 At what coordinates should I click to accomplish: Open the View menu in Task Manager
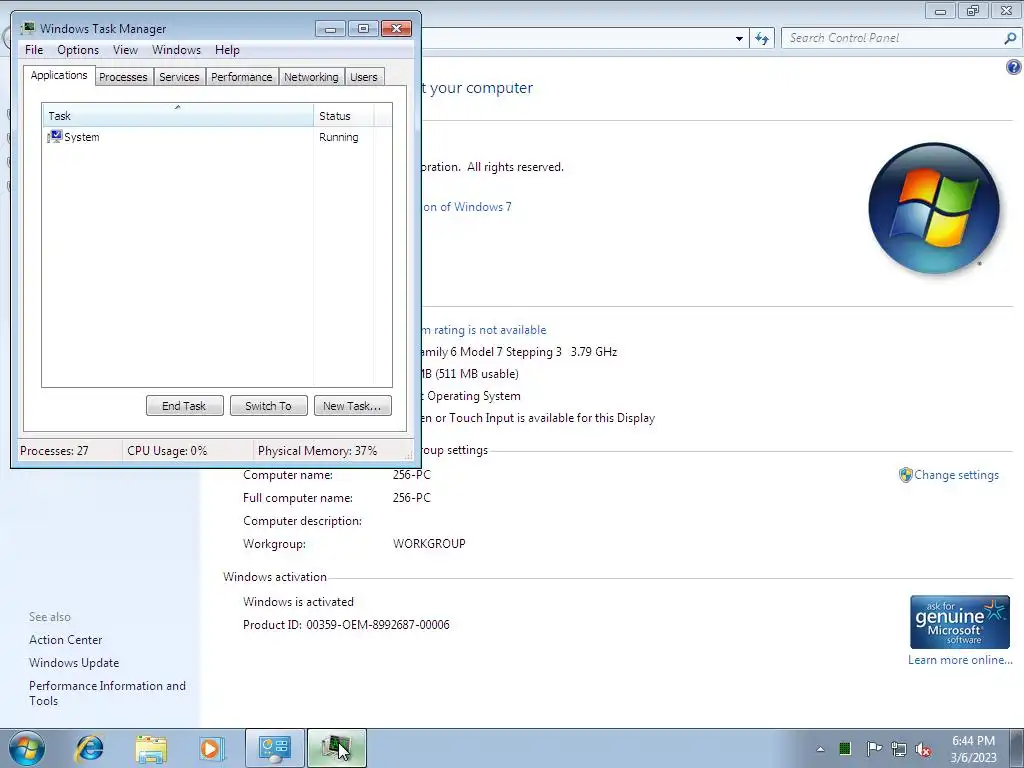point(125,50)
